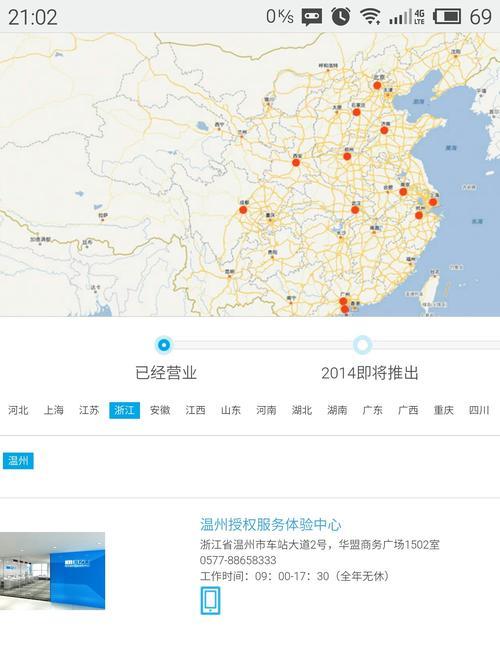Screen dimensions: 500x666
Task: Switch to the 广西 province tab
Action: click(408, 410)
